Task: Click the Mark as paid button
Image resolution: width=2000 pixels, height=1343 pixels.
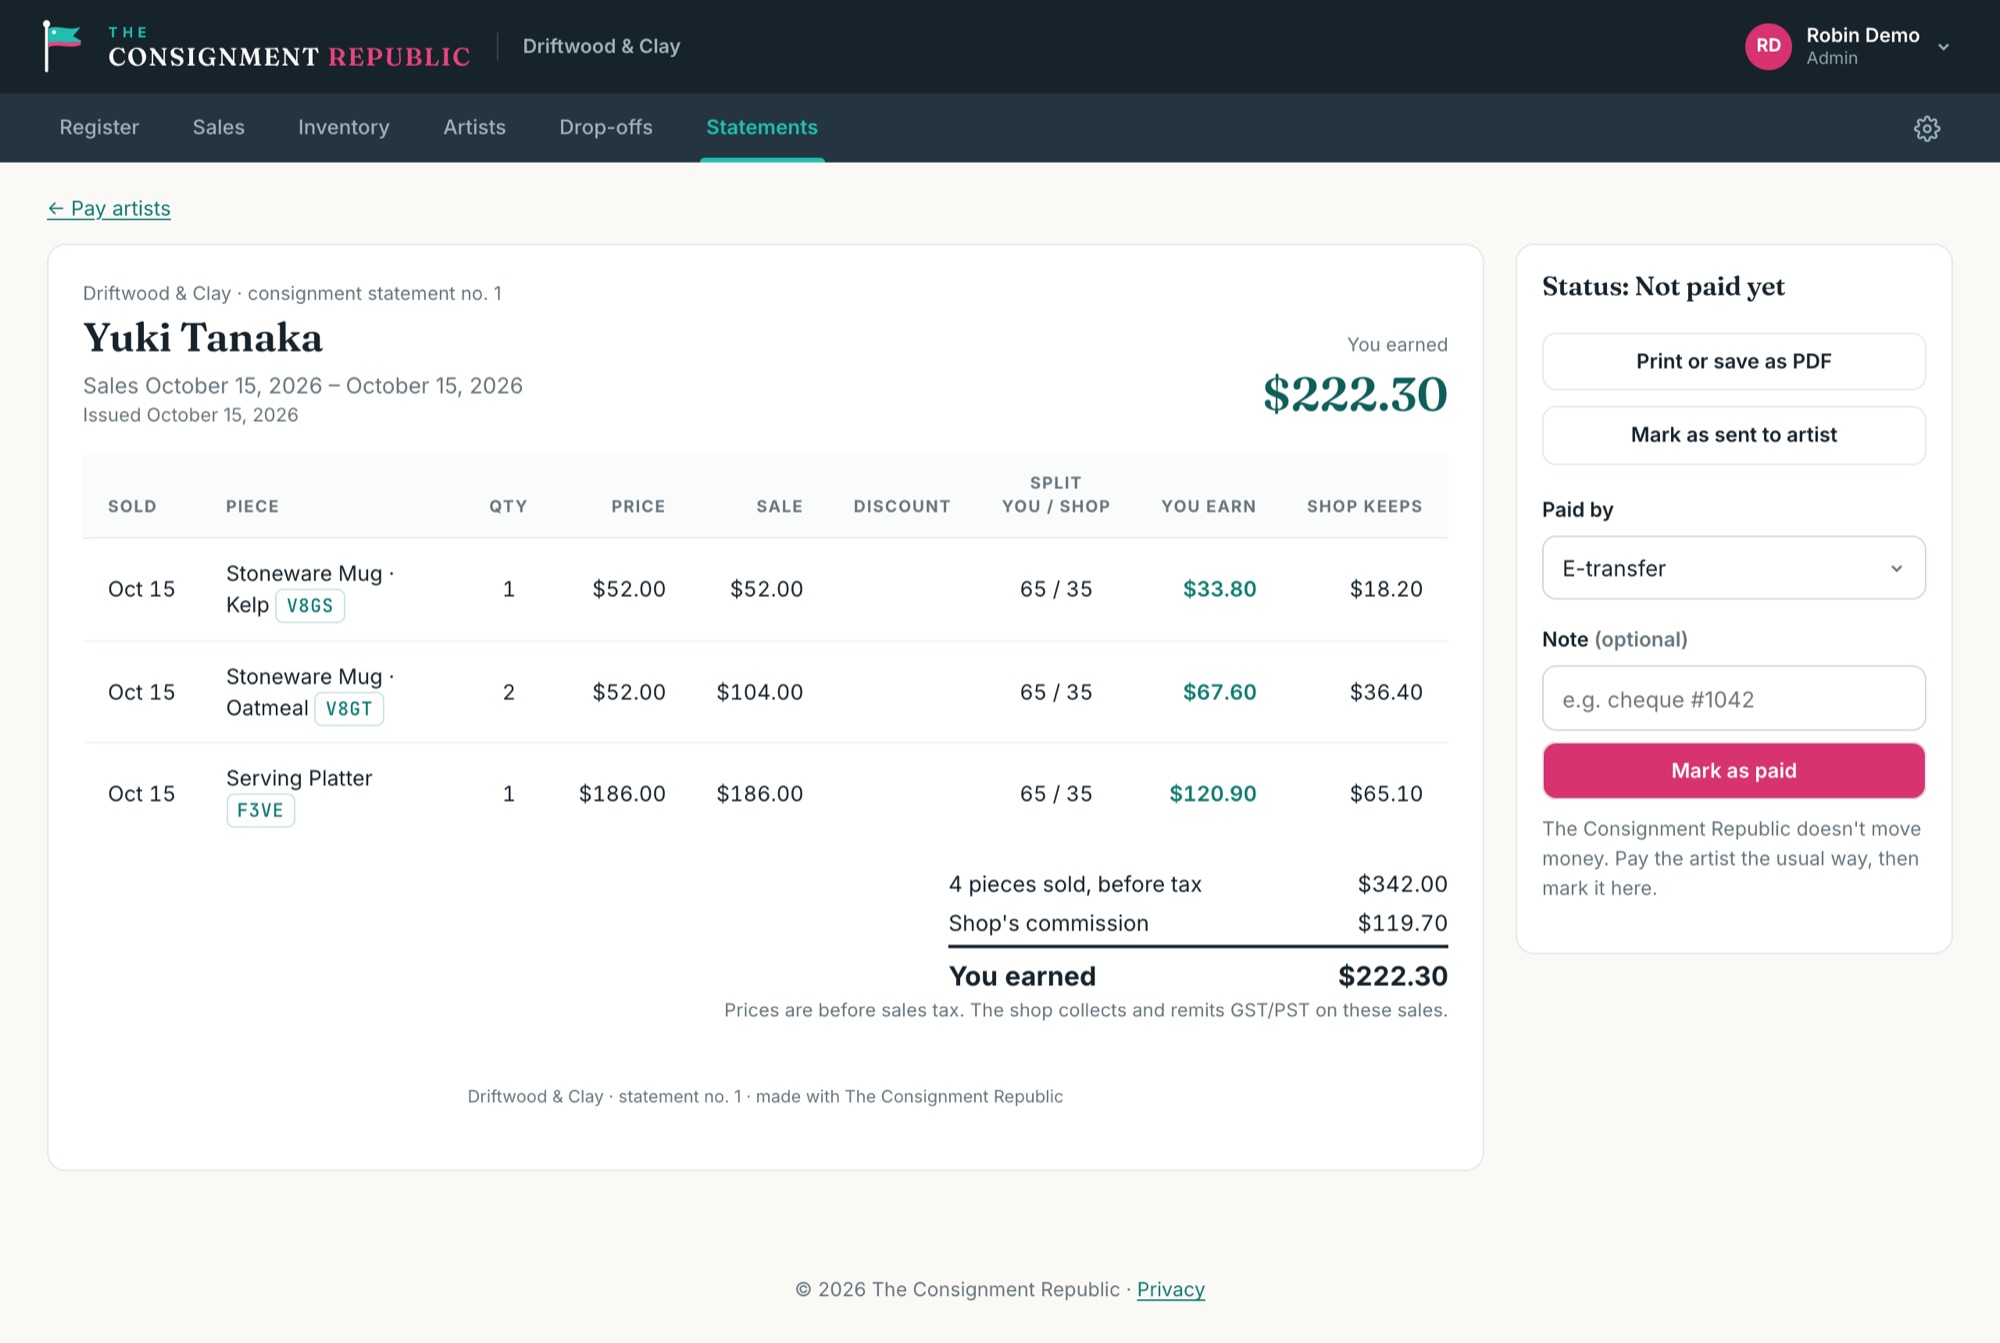Action: coord(1733,770)
